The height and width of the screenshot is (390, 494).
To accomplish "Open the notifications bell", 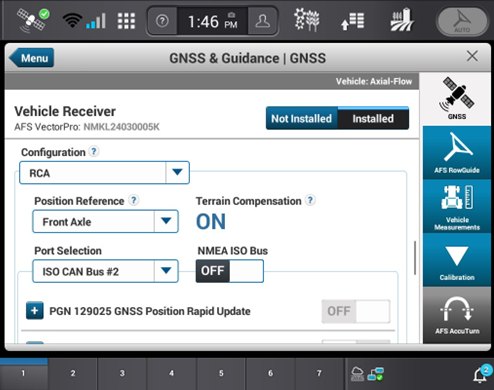I will point(482,374).
